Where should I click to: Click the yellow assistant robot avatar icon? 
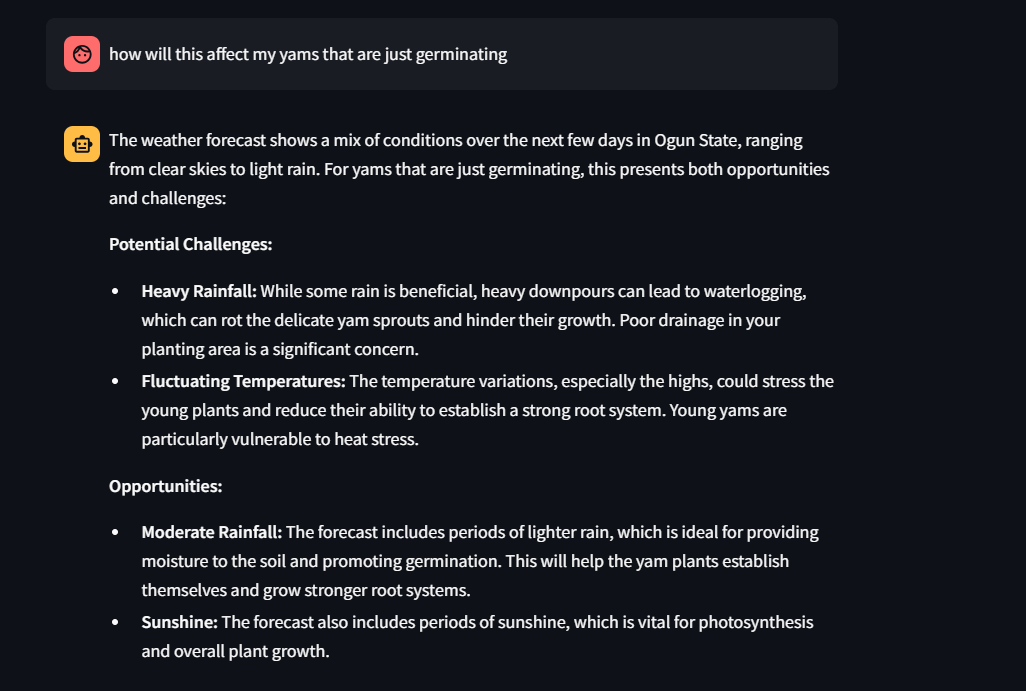82,144
